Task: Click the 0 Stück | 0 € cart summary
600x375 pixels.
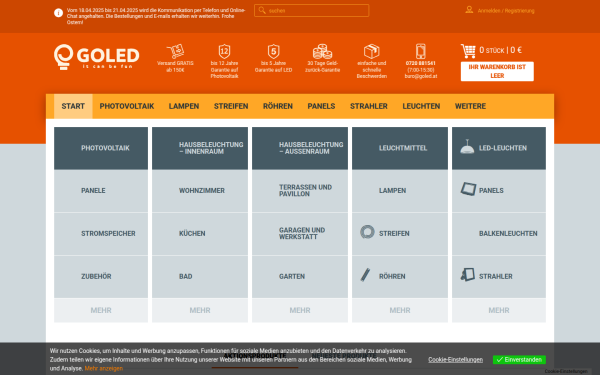Action: tap(500, 50)
